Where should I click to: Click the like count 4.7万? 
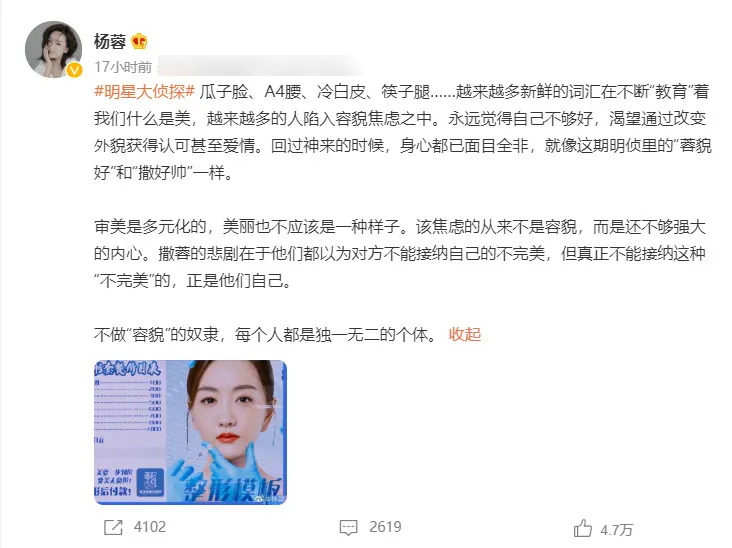[x=616, y=530]
